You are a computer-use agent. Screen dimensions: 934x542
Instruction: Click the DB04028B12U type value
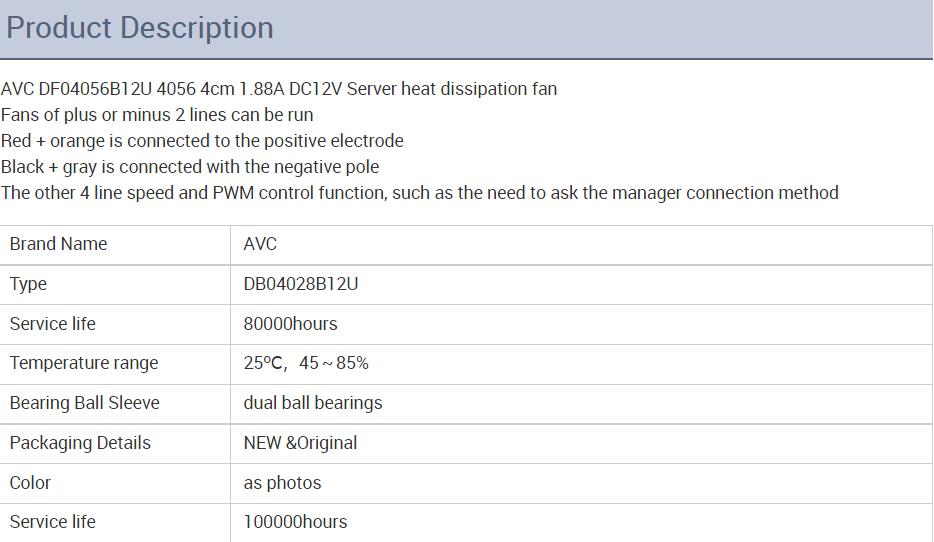(301, 284)
